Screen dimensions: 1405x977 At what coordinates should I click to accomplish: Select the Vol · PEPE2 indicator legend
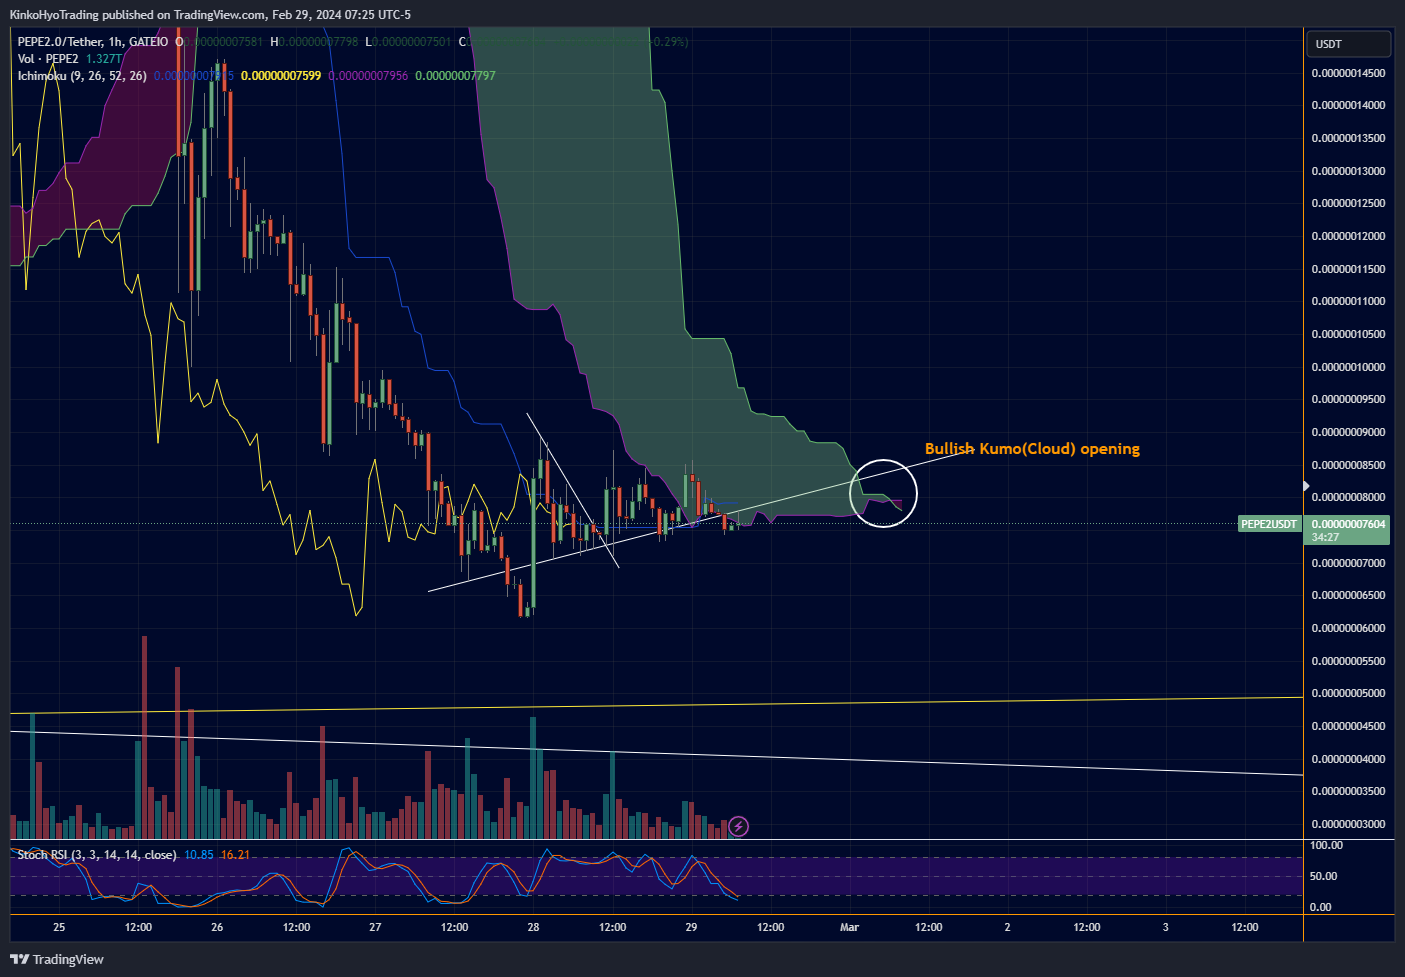coord(48,59)
